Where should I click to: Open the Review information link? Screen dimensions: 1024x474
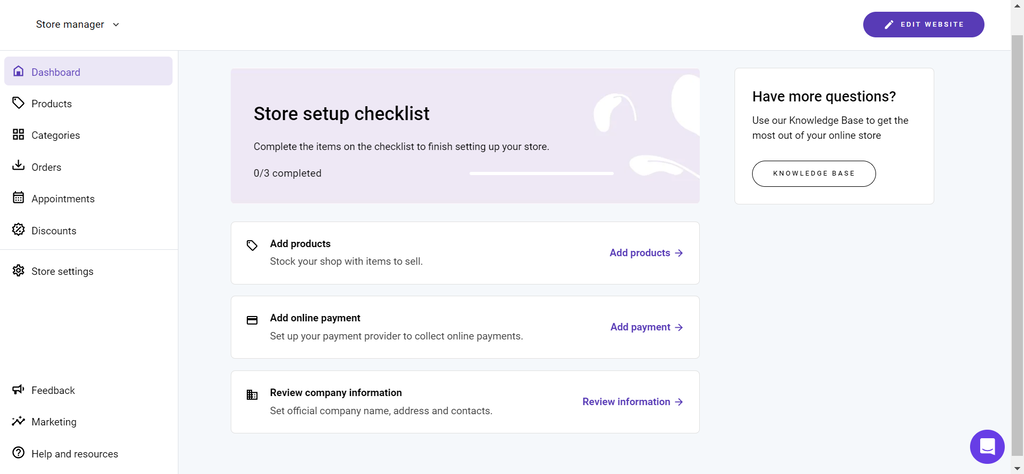632,402
